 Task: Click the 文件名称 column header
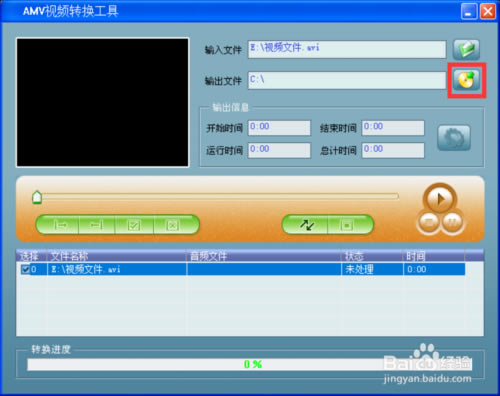point(116,256)
